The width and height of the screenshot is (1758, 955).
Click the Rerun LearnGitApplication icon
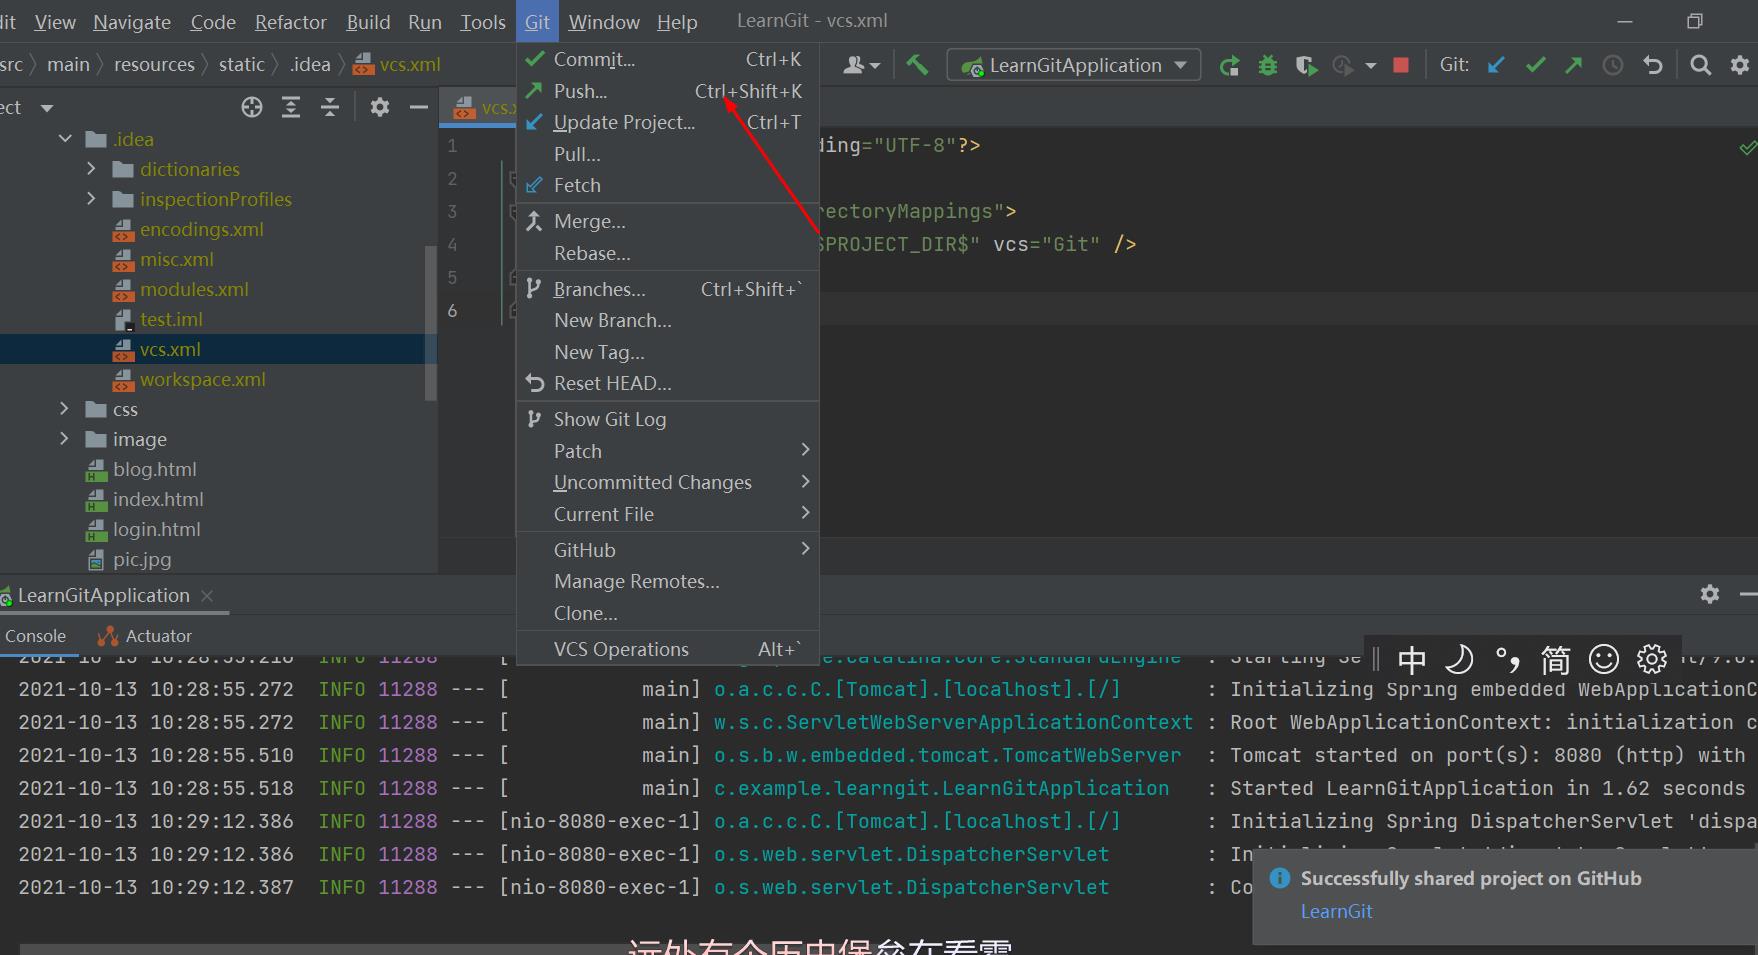tap(1229, 66)
